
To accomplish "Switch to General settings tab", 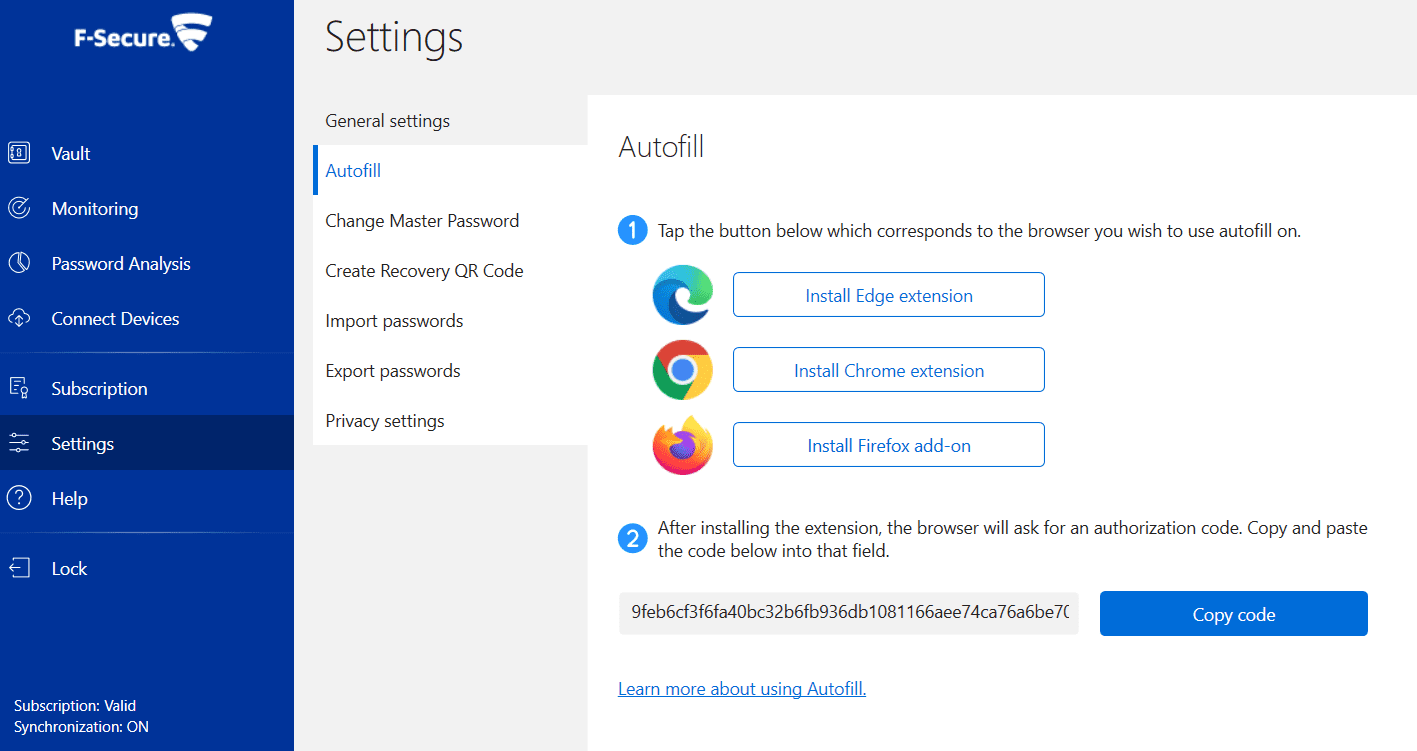I will pos(450,121).
